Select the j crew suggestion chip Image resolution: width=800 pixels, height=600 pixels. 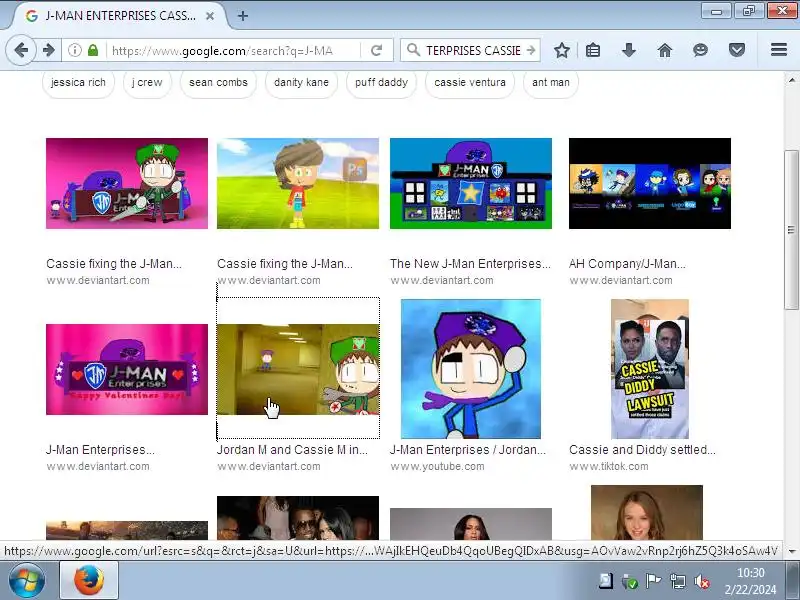click(147, 83)
